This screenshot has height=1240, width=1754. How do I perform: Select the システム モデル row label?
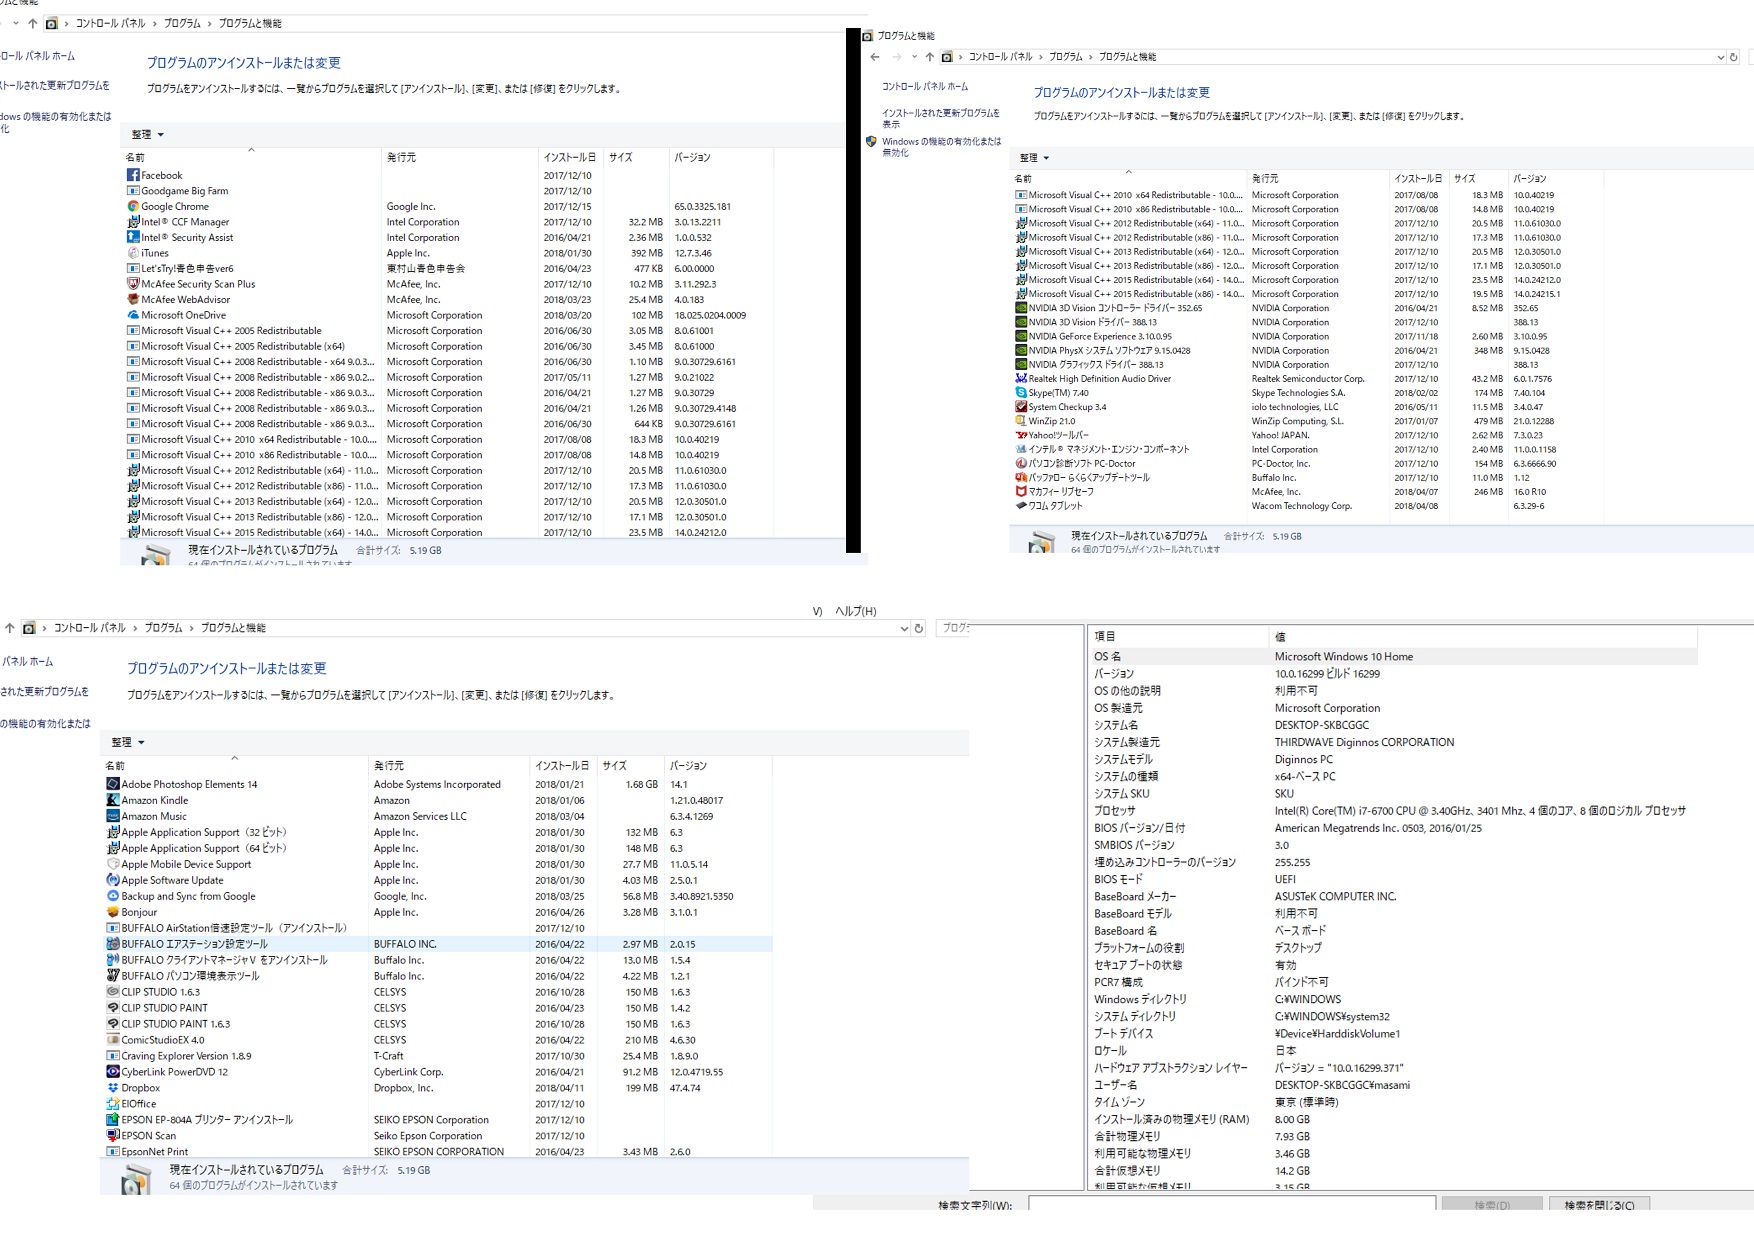point(1123,759)
